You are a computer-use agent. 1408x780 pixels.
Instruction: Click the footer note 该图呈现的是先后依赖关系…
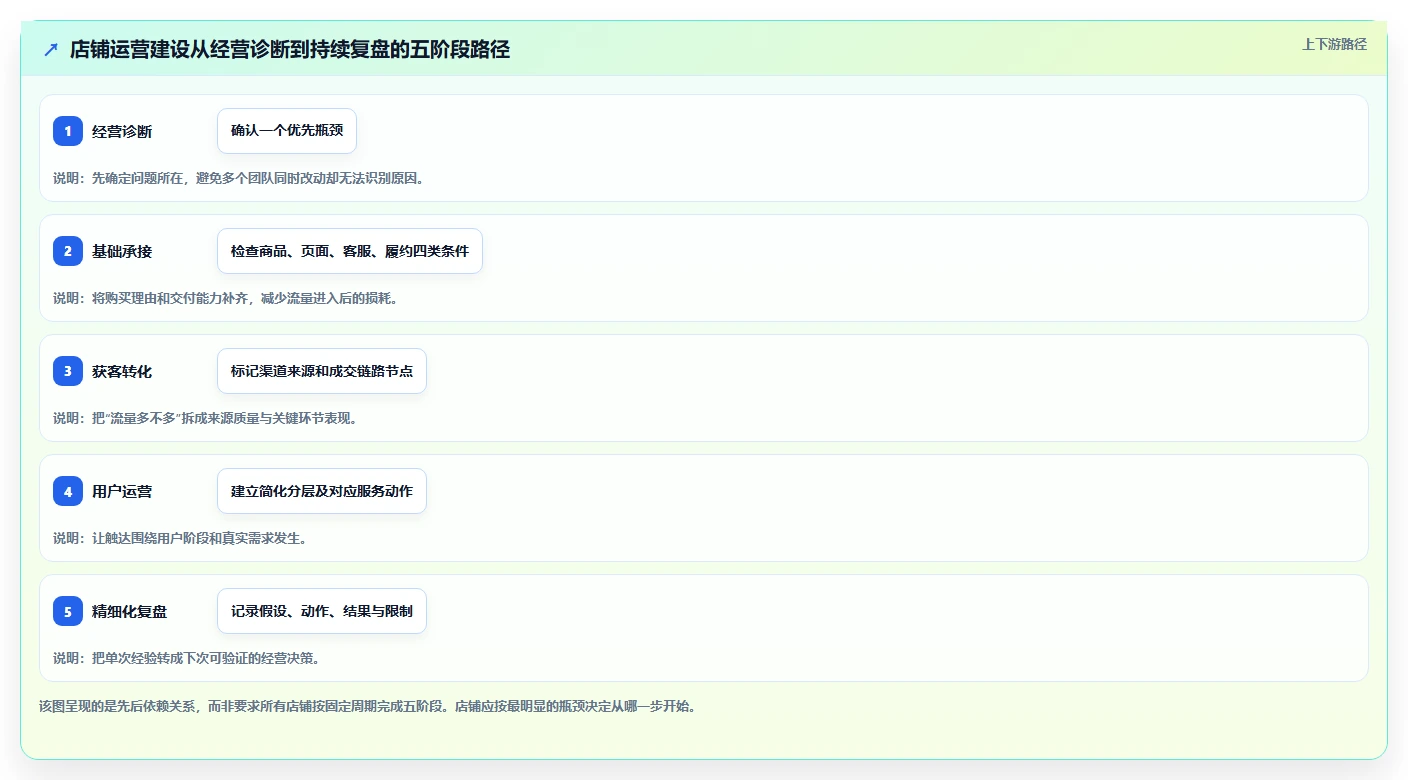pos(367,706)
